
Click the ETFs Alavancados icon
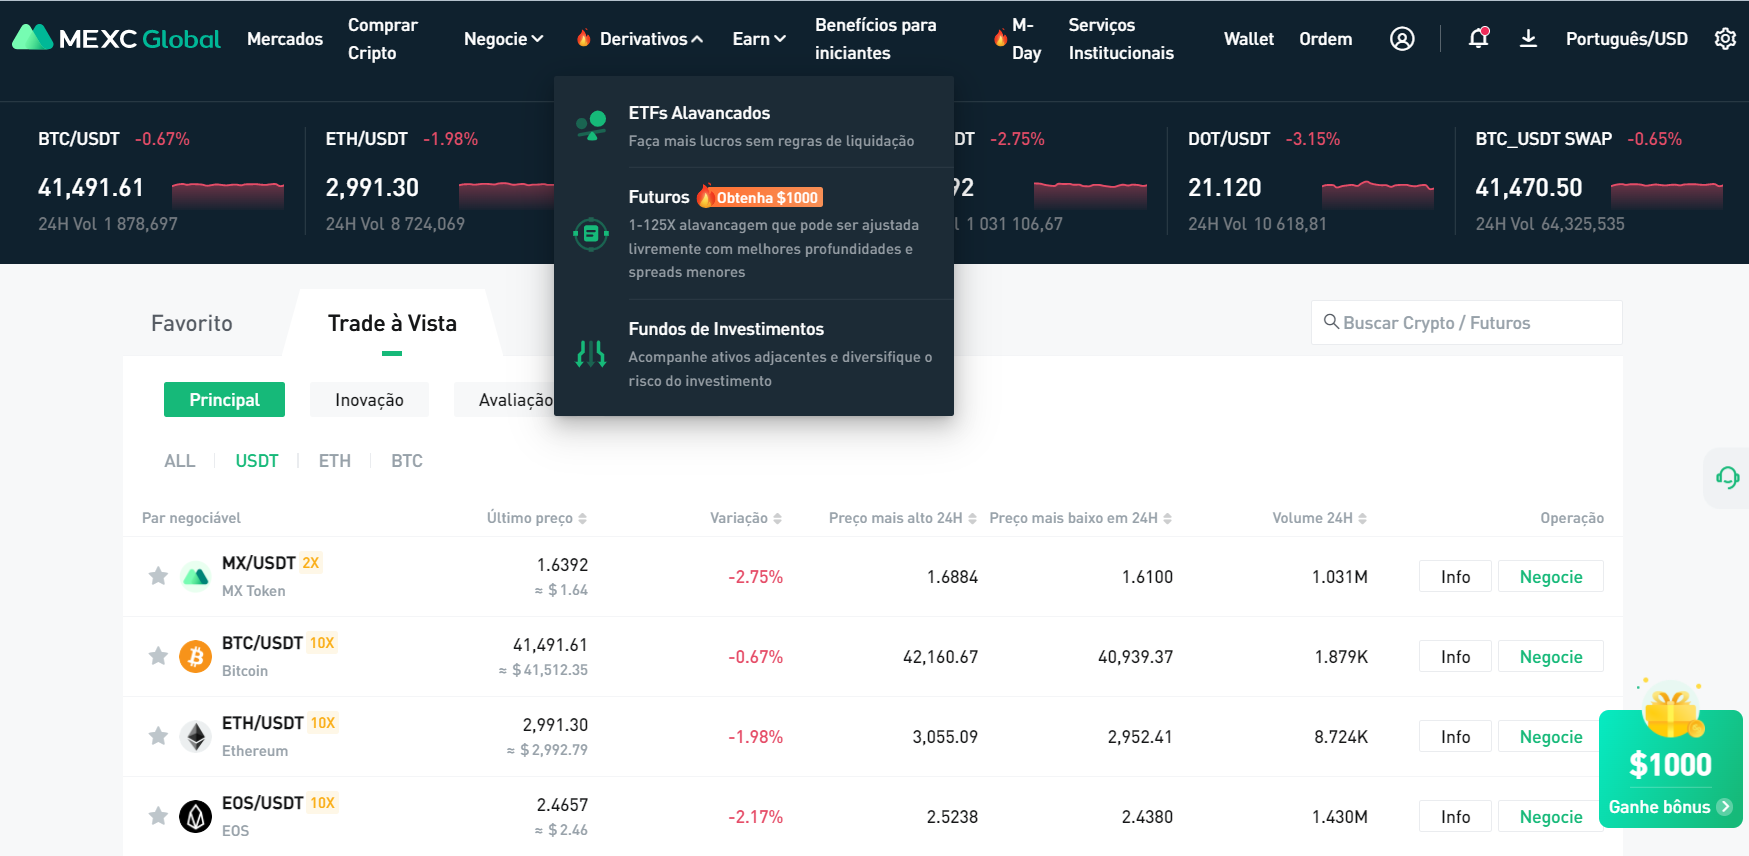click(591, 126)
